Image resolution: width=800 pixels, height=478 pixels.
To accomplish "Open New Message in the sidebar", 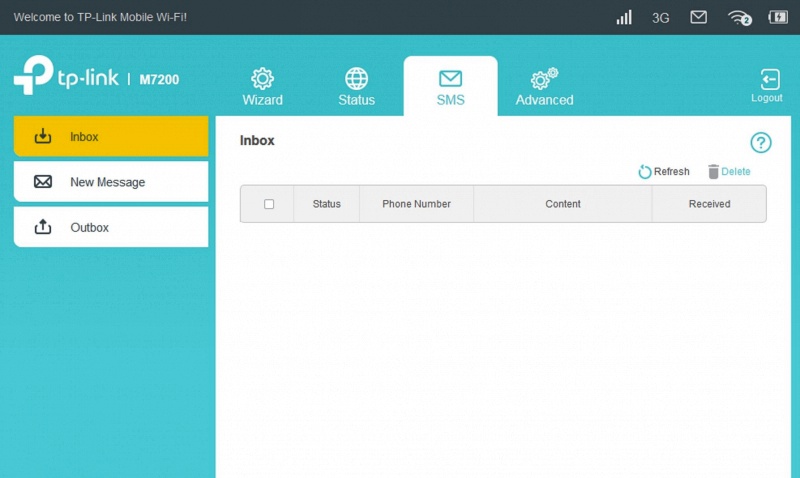I will coord(110,182).
